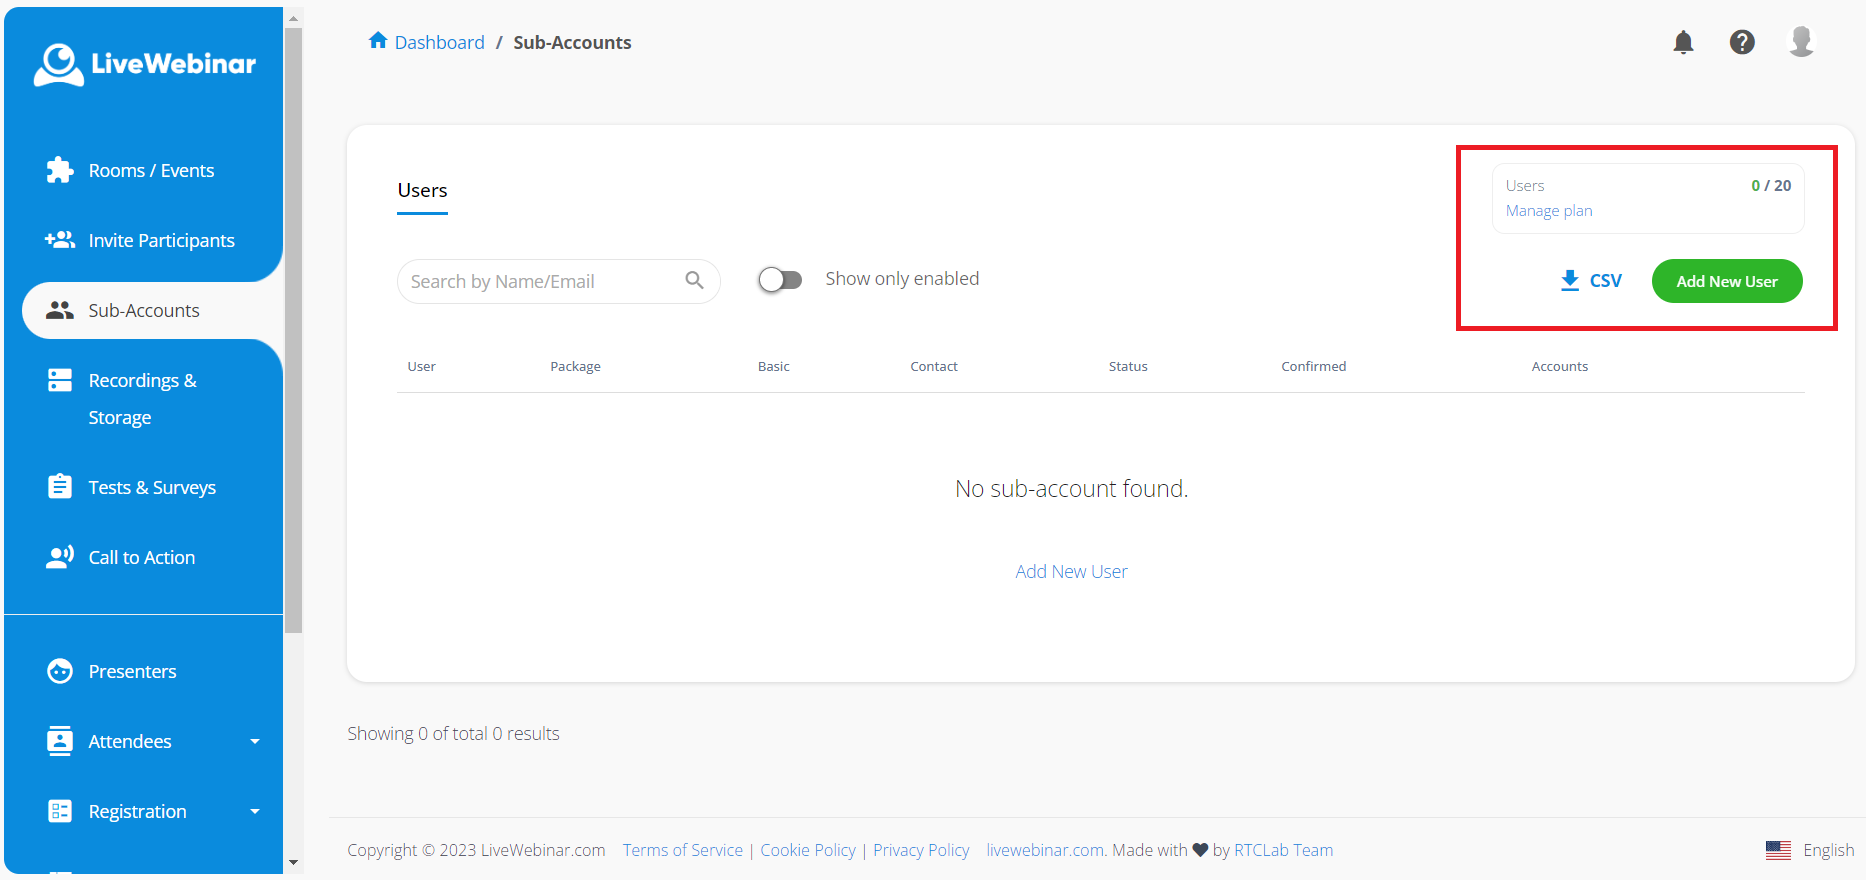This screenshot has width=1866, height=880.
Task: Click the US flag language icon
Action: 1778,850
